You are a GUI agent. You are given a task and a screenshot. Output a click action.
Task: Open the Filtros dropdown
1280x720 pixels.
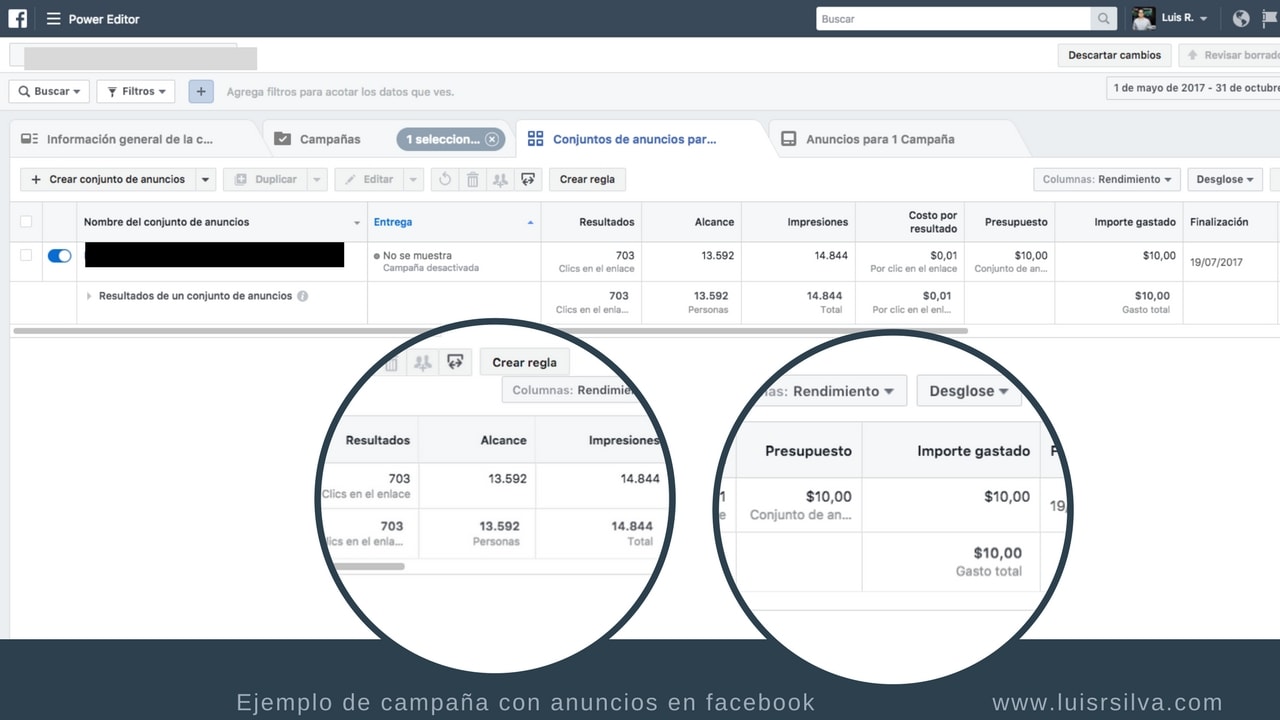135,91
